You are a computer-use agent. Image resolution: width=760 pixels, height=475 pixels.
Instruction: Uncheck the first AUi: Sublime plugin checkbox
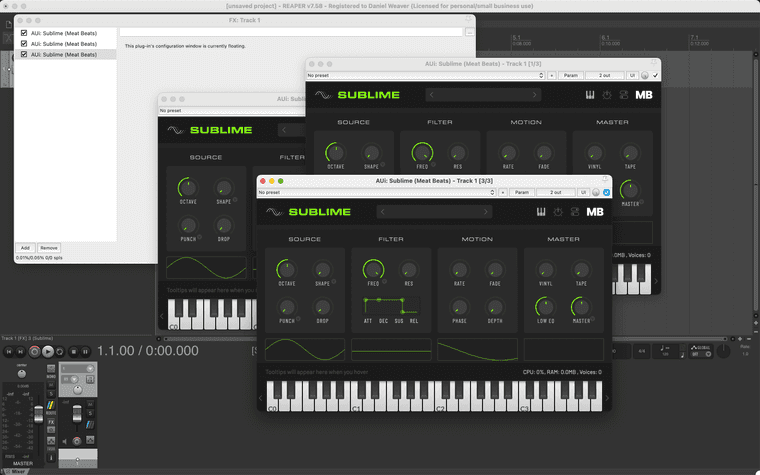click(24, 33)
